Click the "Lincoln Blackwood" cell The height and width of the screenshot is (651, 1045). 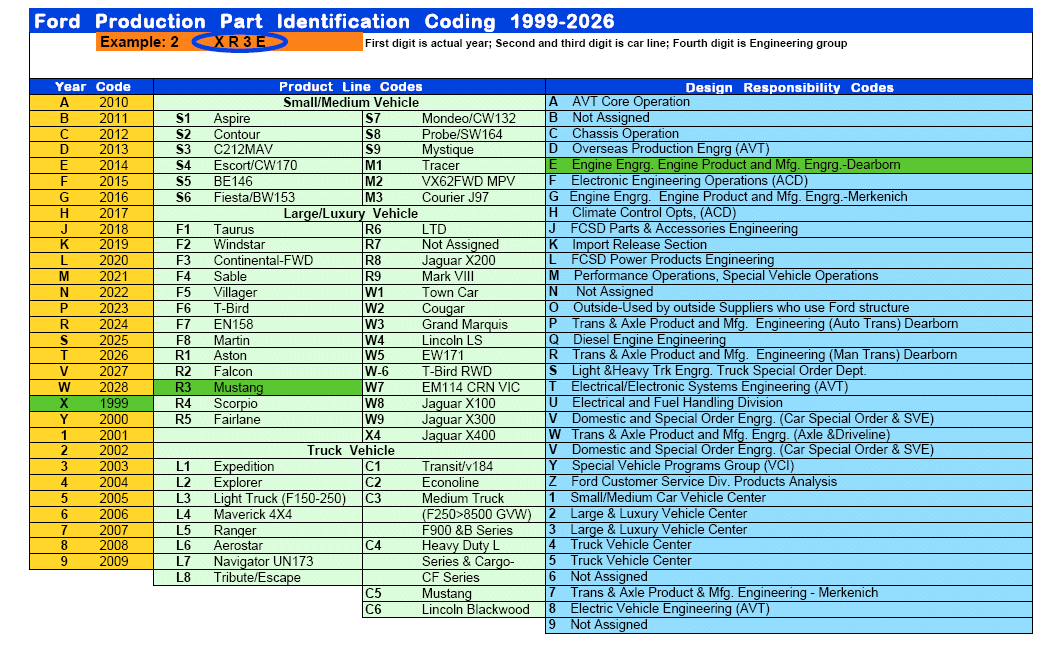(x=475, y=609)
